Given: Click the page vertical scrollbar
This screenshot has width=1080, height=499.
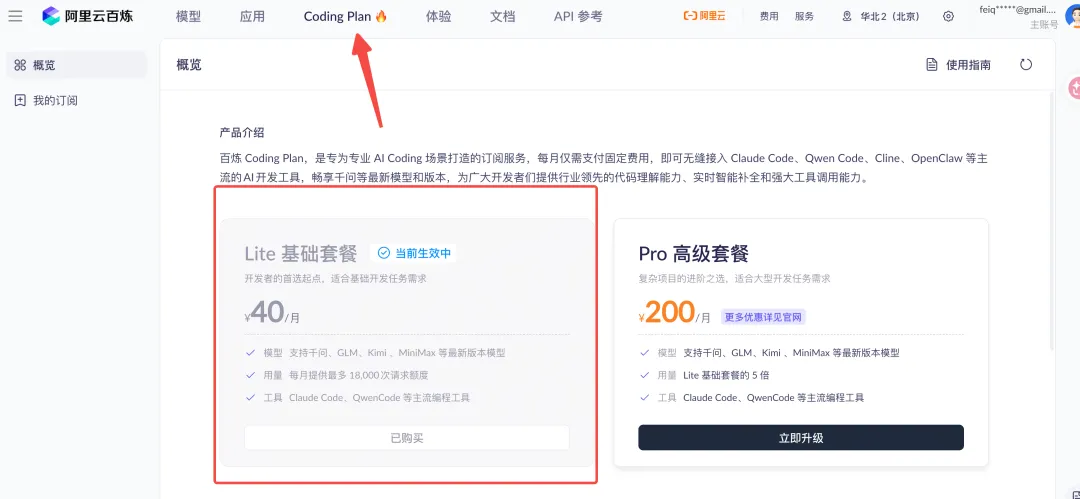Looking at the screenshot, I should tap(1051, 221).
